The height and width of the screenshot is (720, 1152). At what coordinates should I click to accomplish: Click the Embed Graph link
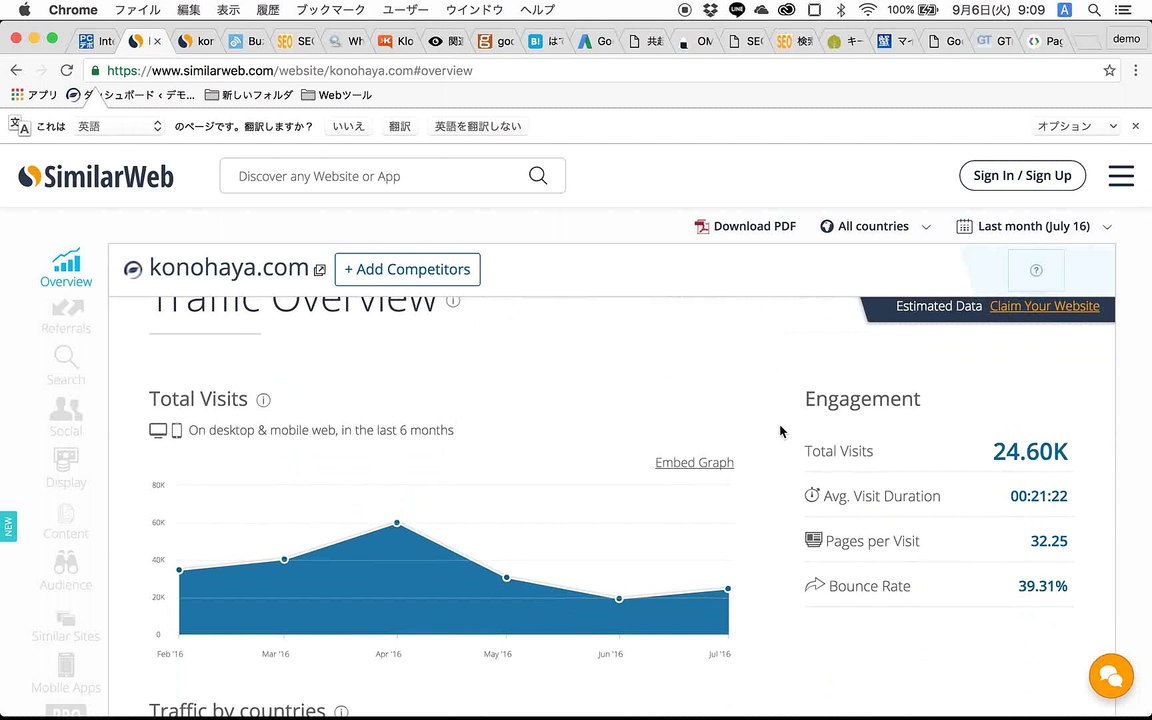pyautogui.click(x=694, y=462)
